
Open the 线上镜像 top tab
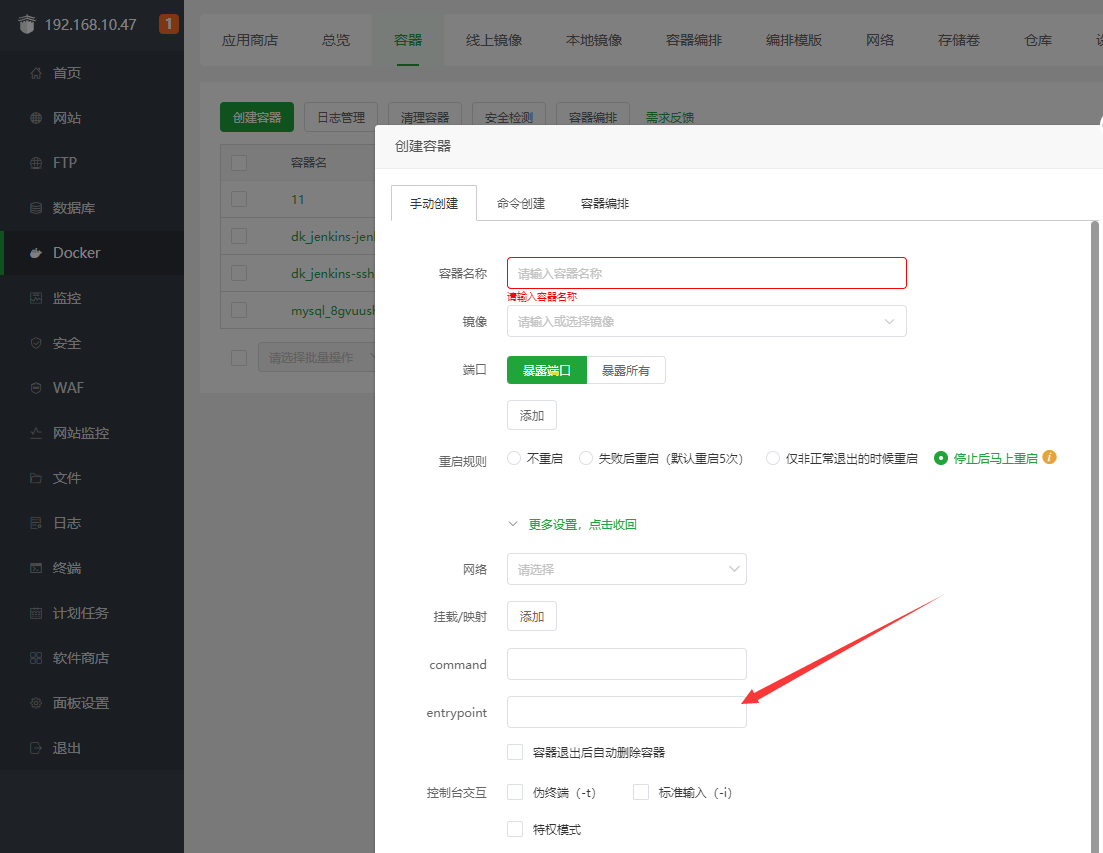coord(494,41)
